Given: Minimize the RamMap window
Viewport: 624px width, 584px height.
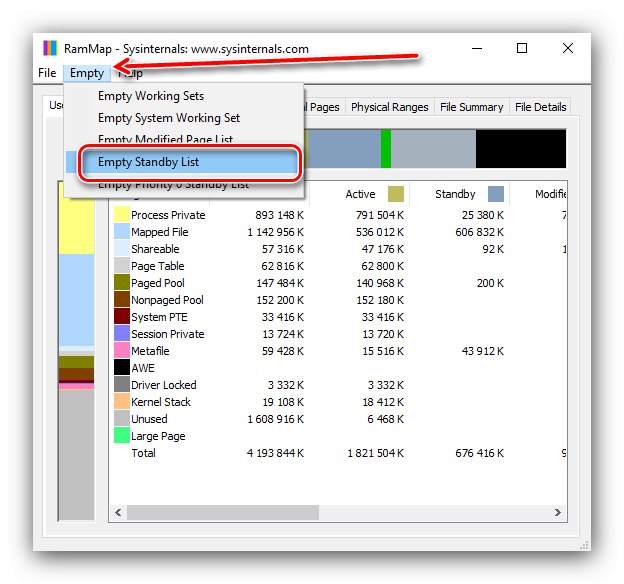Looking at the screenshot, I should click(x=477, y=49).
